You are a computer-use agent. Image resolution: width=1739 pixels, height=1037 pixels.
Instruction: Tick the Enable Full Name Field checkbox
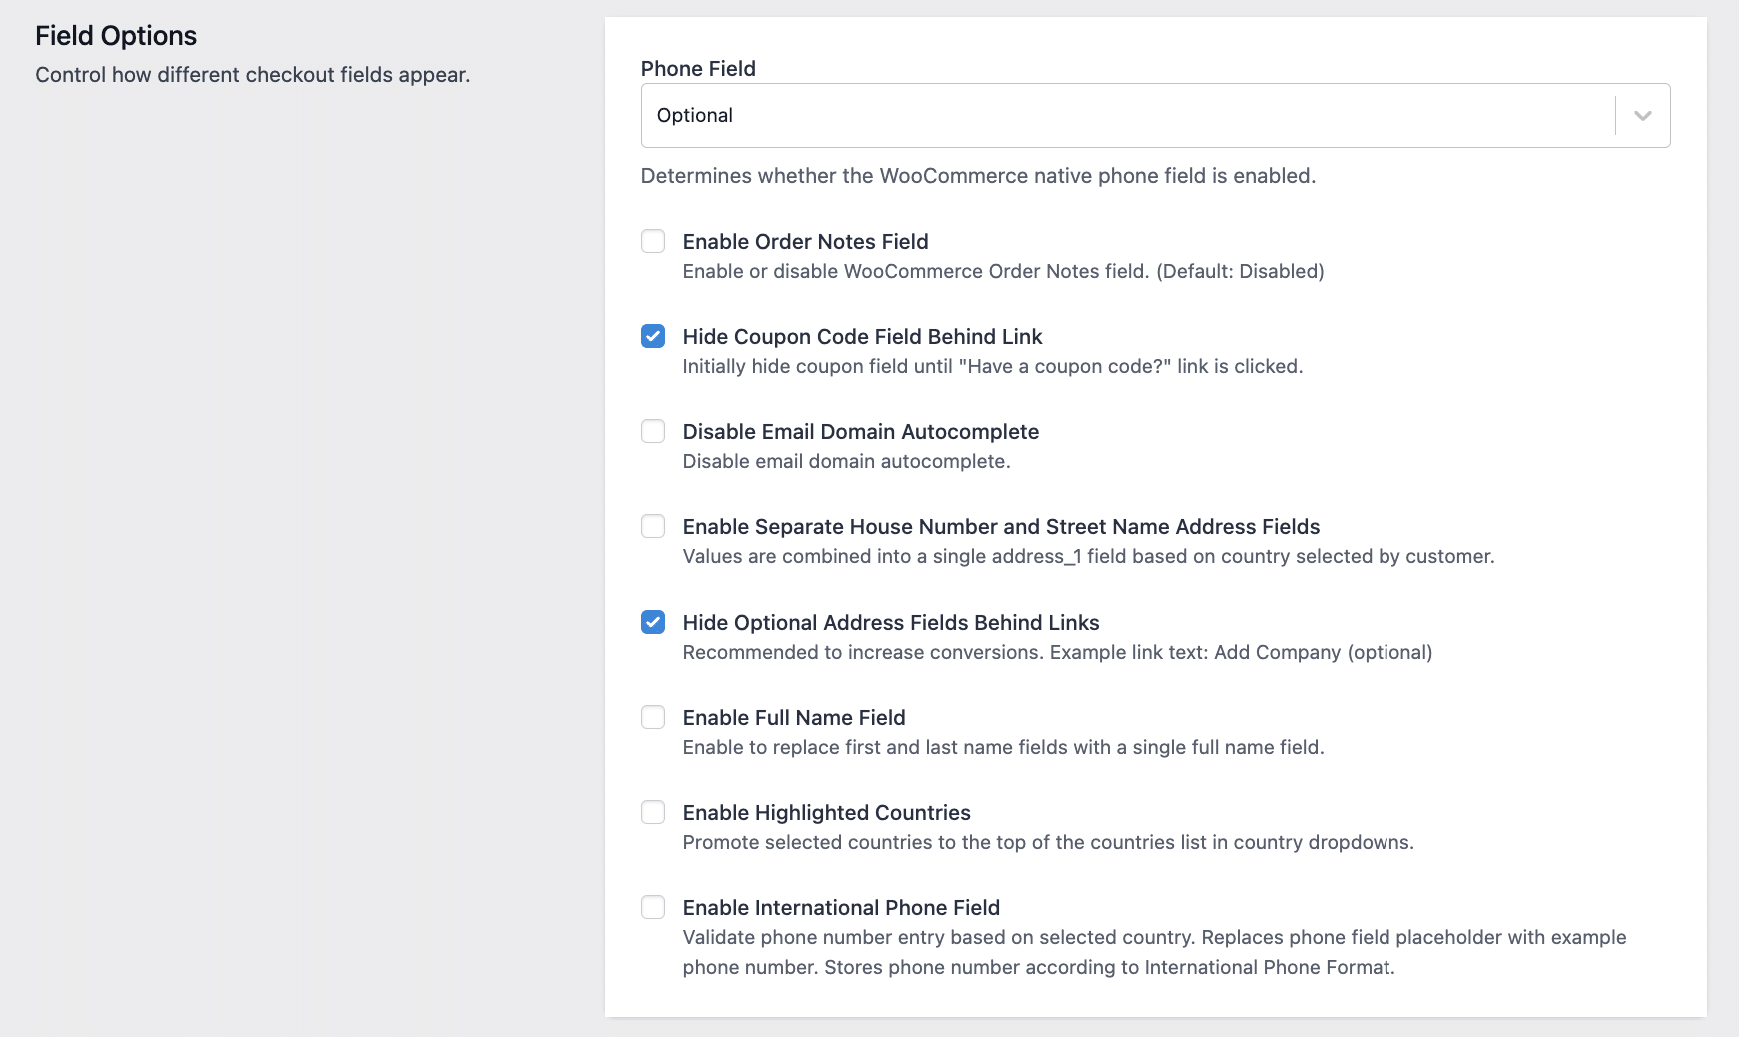(653, 717)
